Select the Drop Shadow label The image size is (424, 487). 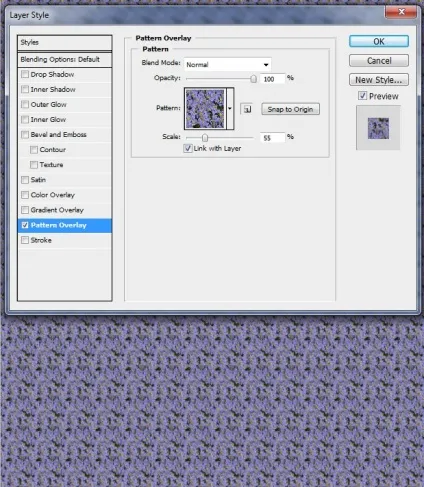pyautogui.click(x=52, y=74)
